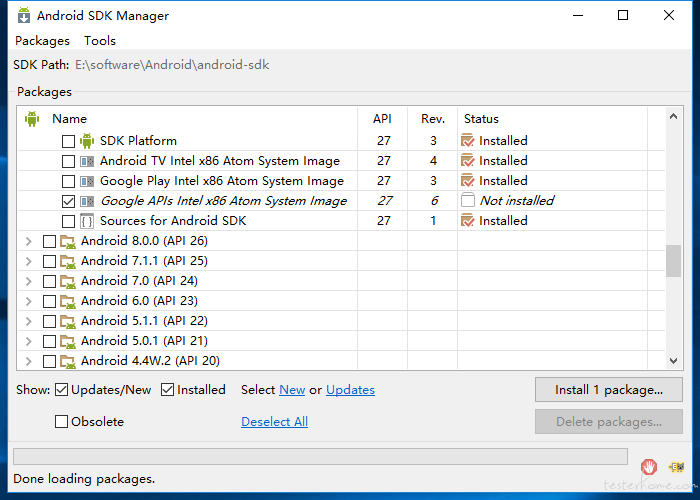Toggle the Updates/New show checkbox
The height and width of the screenshot is (500, 700).
62,390
